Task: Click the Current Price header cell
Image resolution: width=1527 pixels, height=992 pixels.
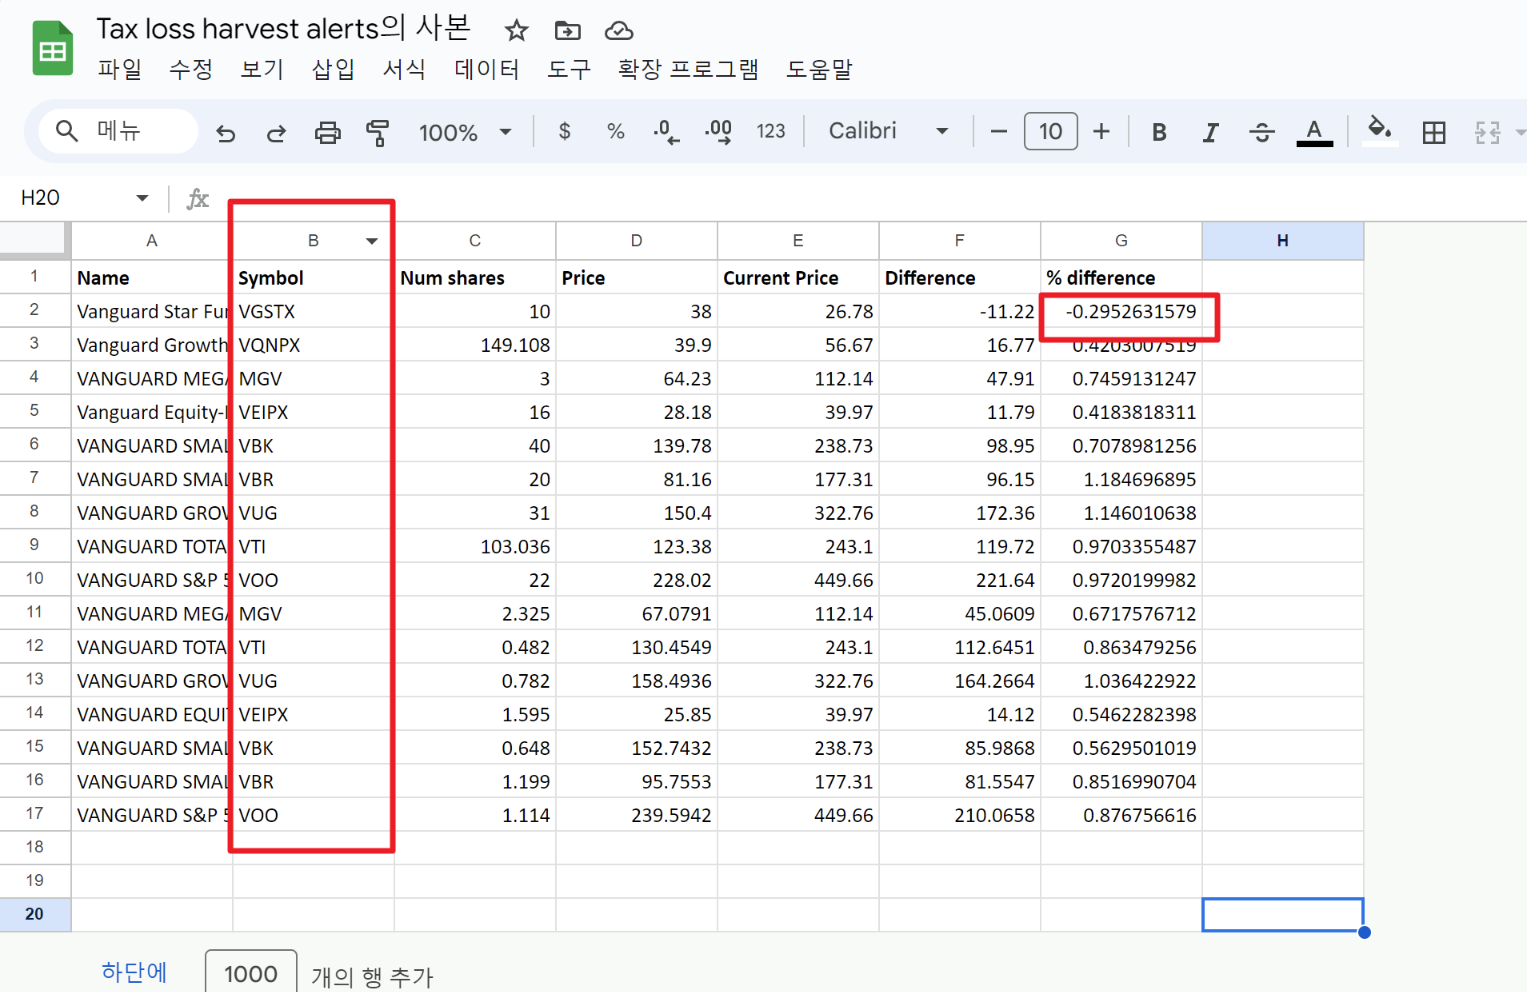Action: 798,278
